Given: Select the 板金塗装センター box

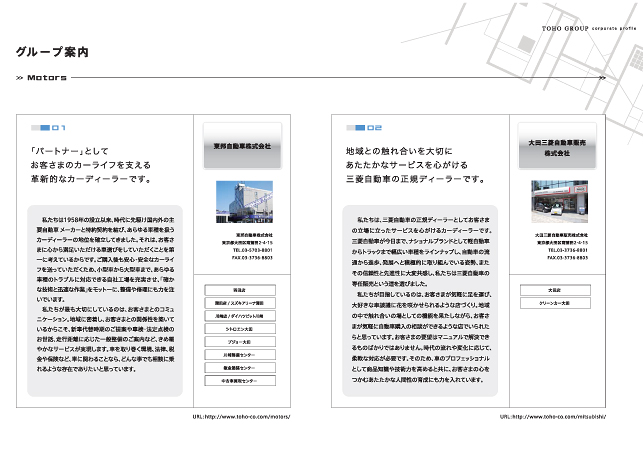Looking at the screenshot, I should tap(240, 368).
